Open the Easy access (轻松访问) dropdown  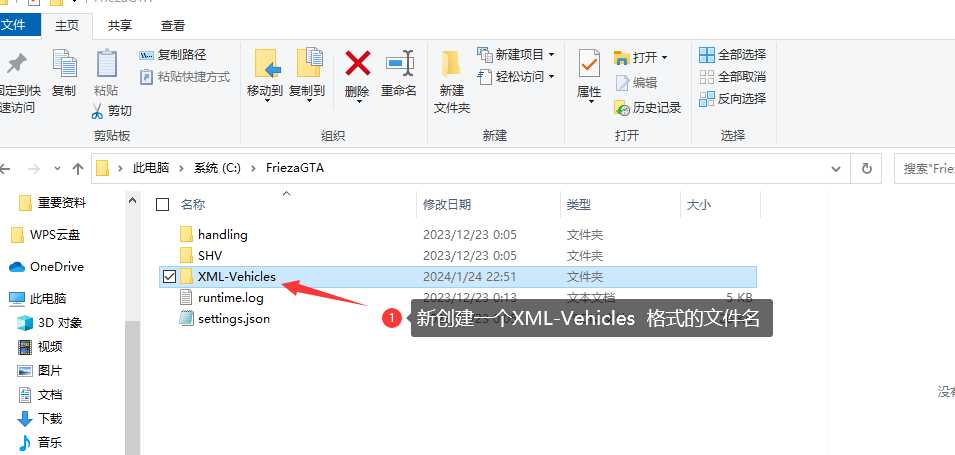pyautogui.click(x=516, y=77)
